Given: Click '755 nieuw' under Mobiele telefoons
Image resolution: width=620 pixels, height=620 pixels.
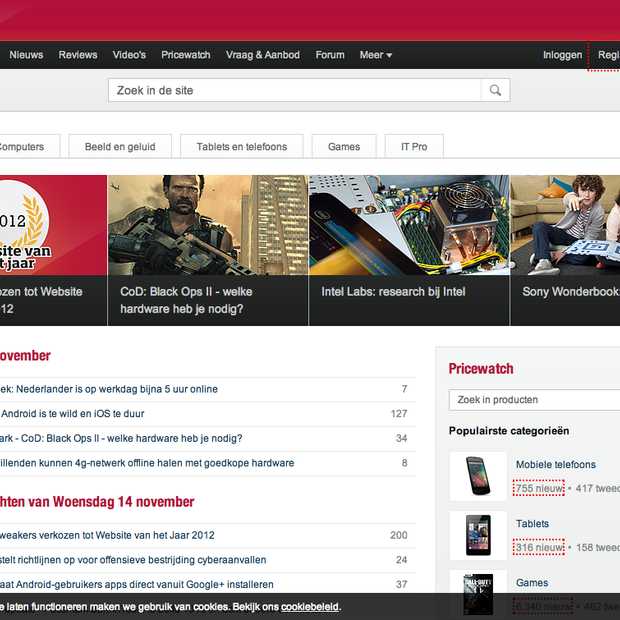Looking at the screenshot, I should click(x=539, y=488).
